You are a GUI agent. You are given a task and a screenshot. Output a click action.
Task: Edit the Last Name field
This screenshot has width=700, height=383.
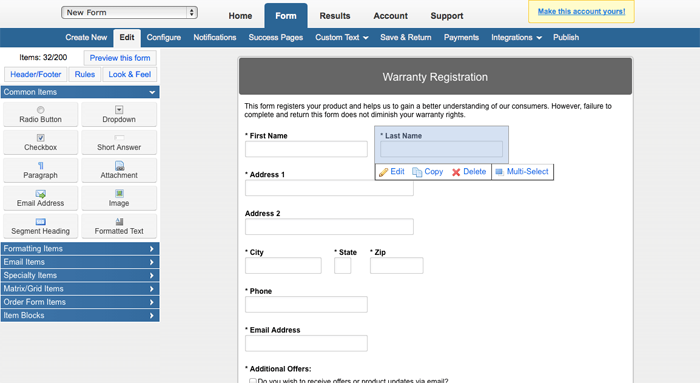pos(392,172)
